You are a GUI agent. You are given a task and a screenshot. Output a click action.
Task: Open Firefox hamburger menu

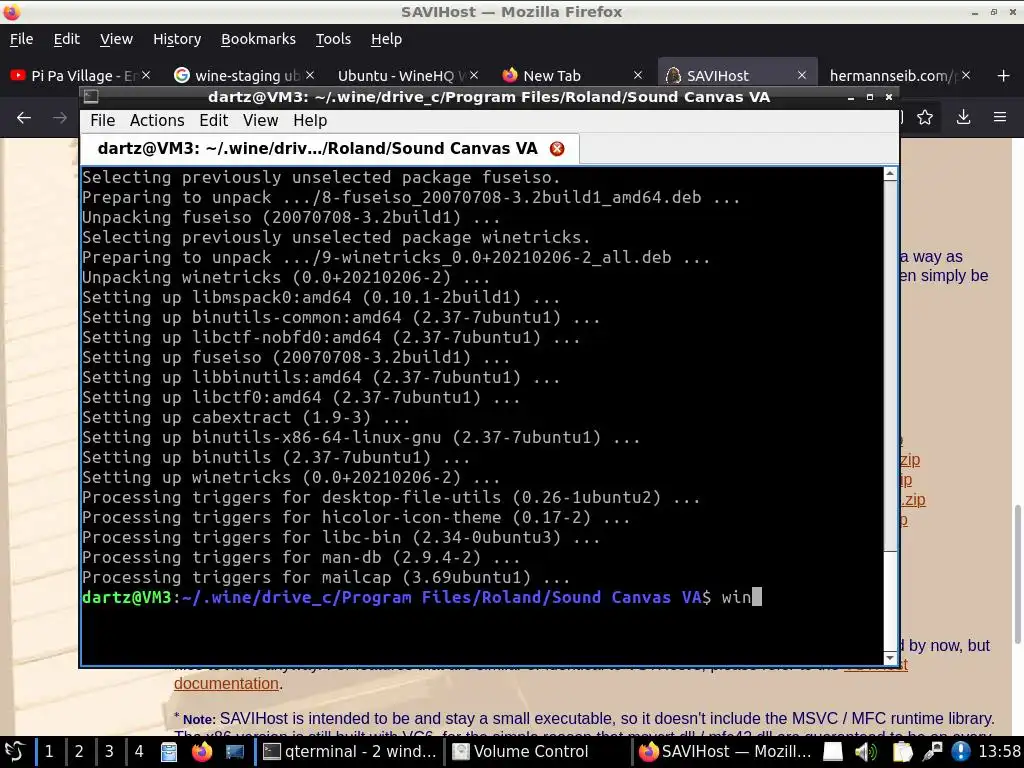(x=1000, y=118)
